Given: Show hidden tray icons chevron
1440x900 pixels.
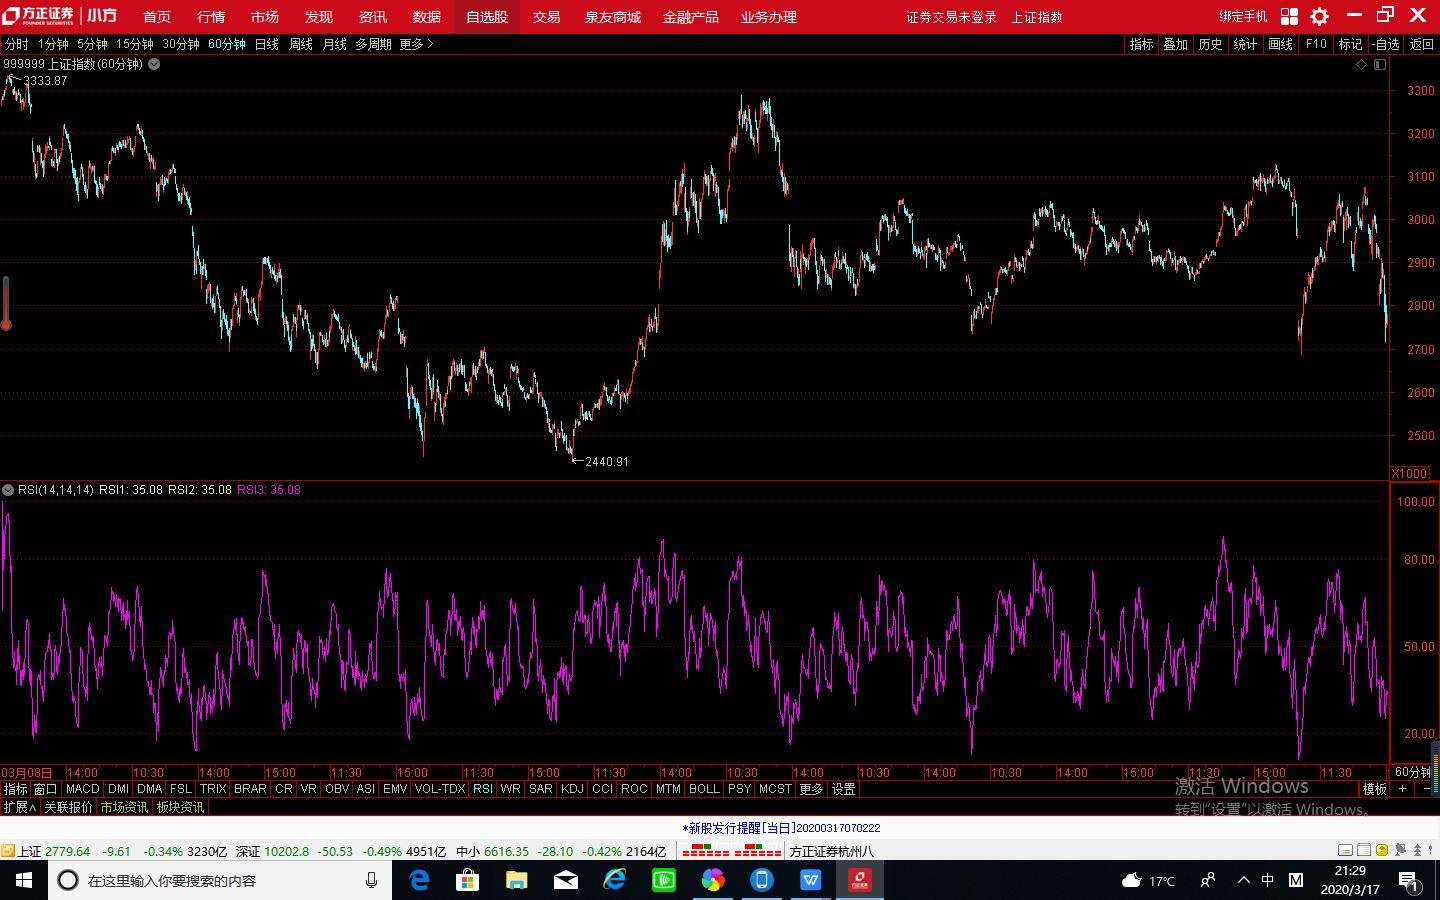Looking at the screenshot, I should point(1243,880).
